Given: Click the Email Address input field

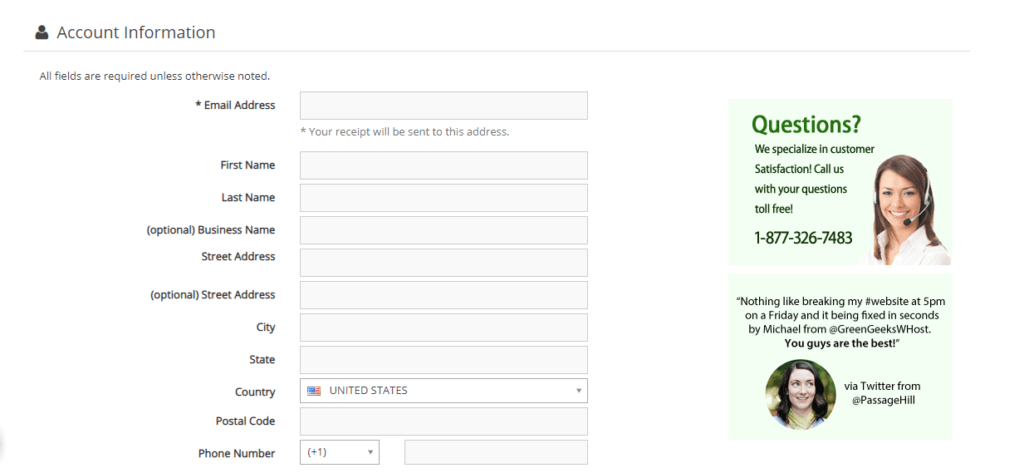Looking at the screenshot, I should click(443, 106).
